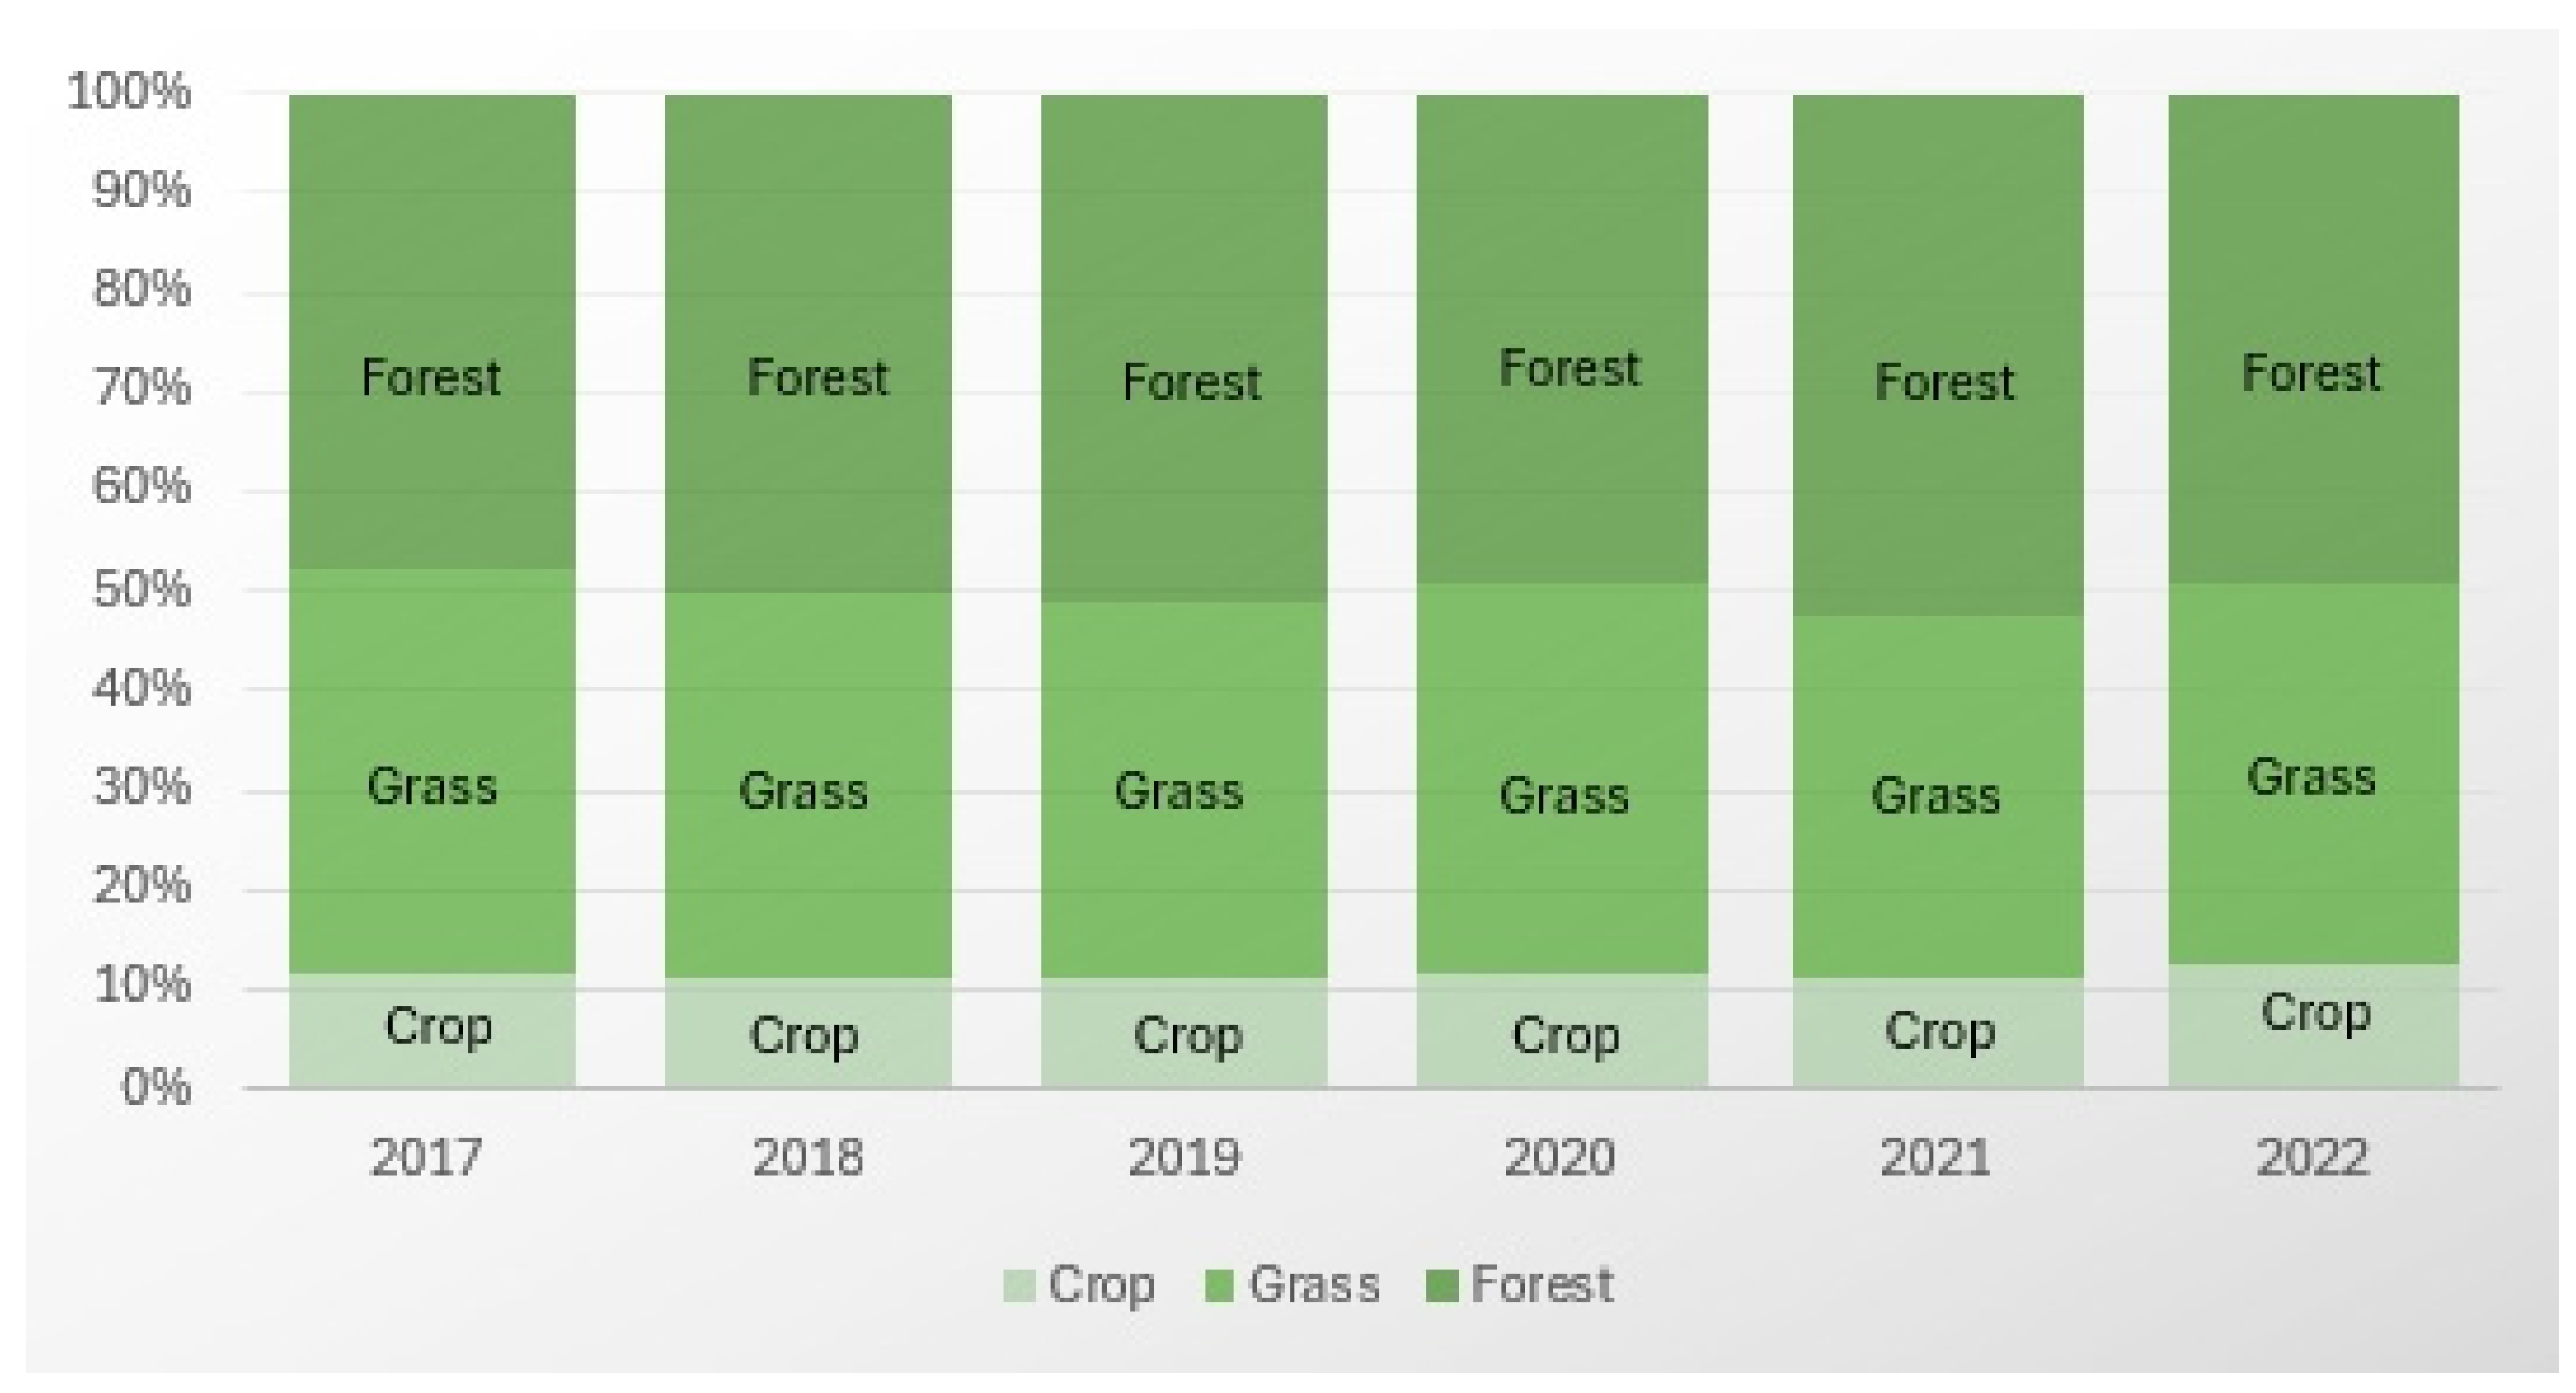Click the 2020 x-axis year label
Image resolution: width=2576 pixels, height=1393 pixels.
1560,1157
